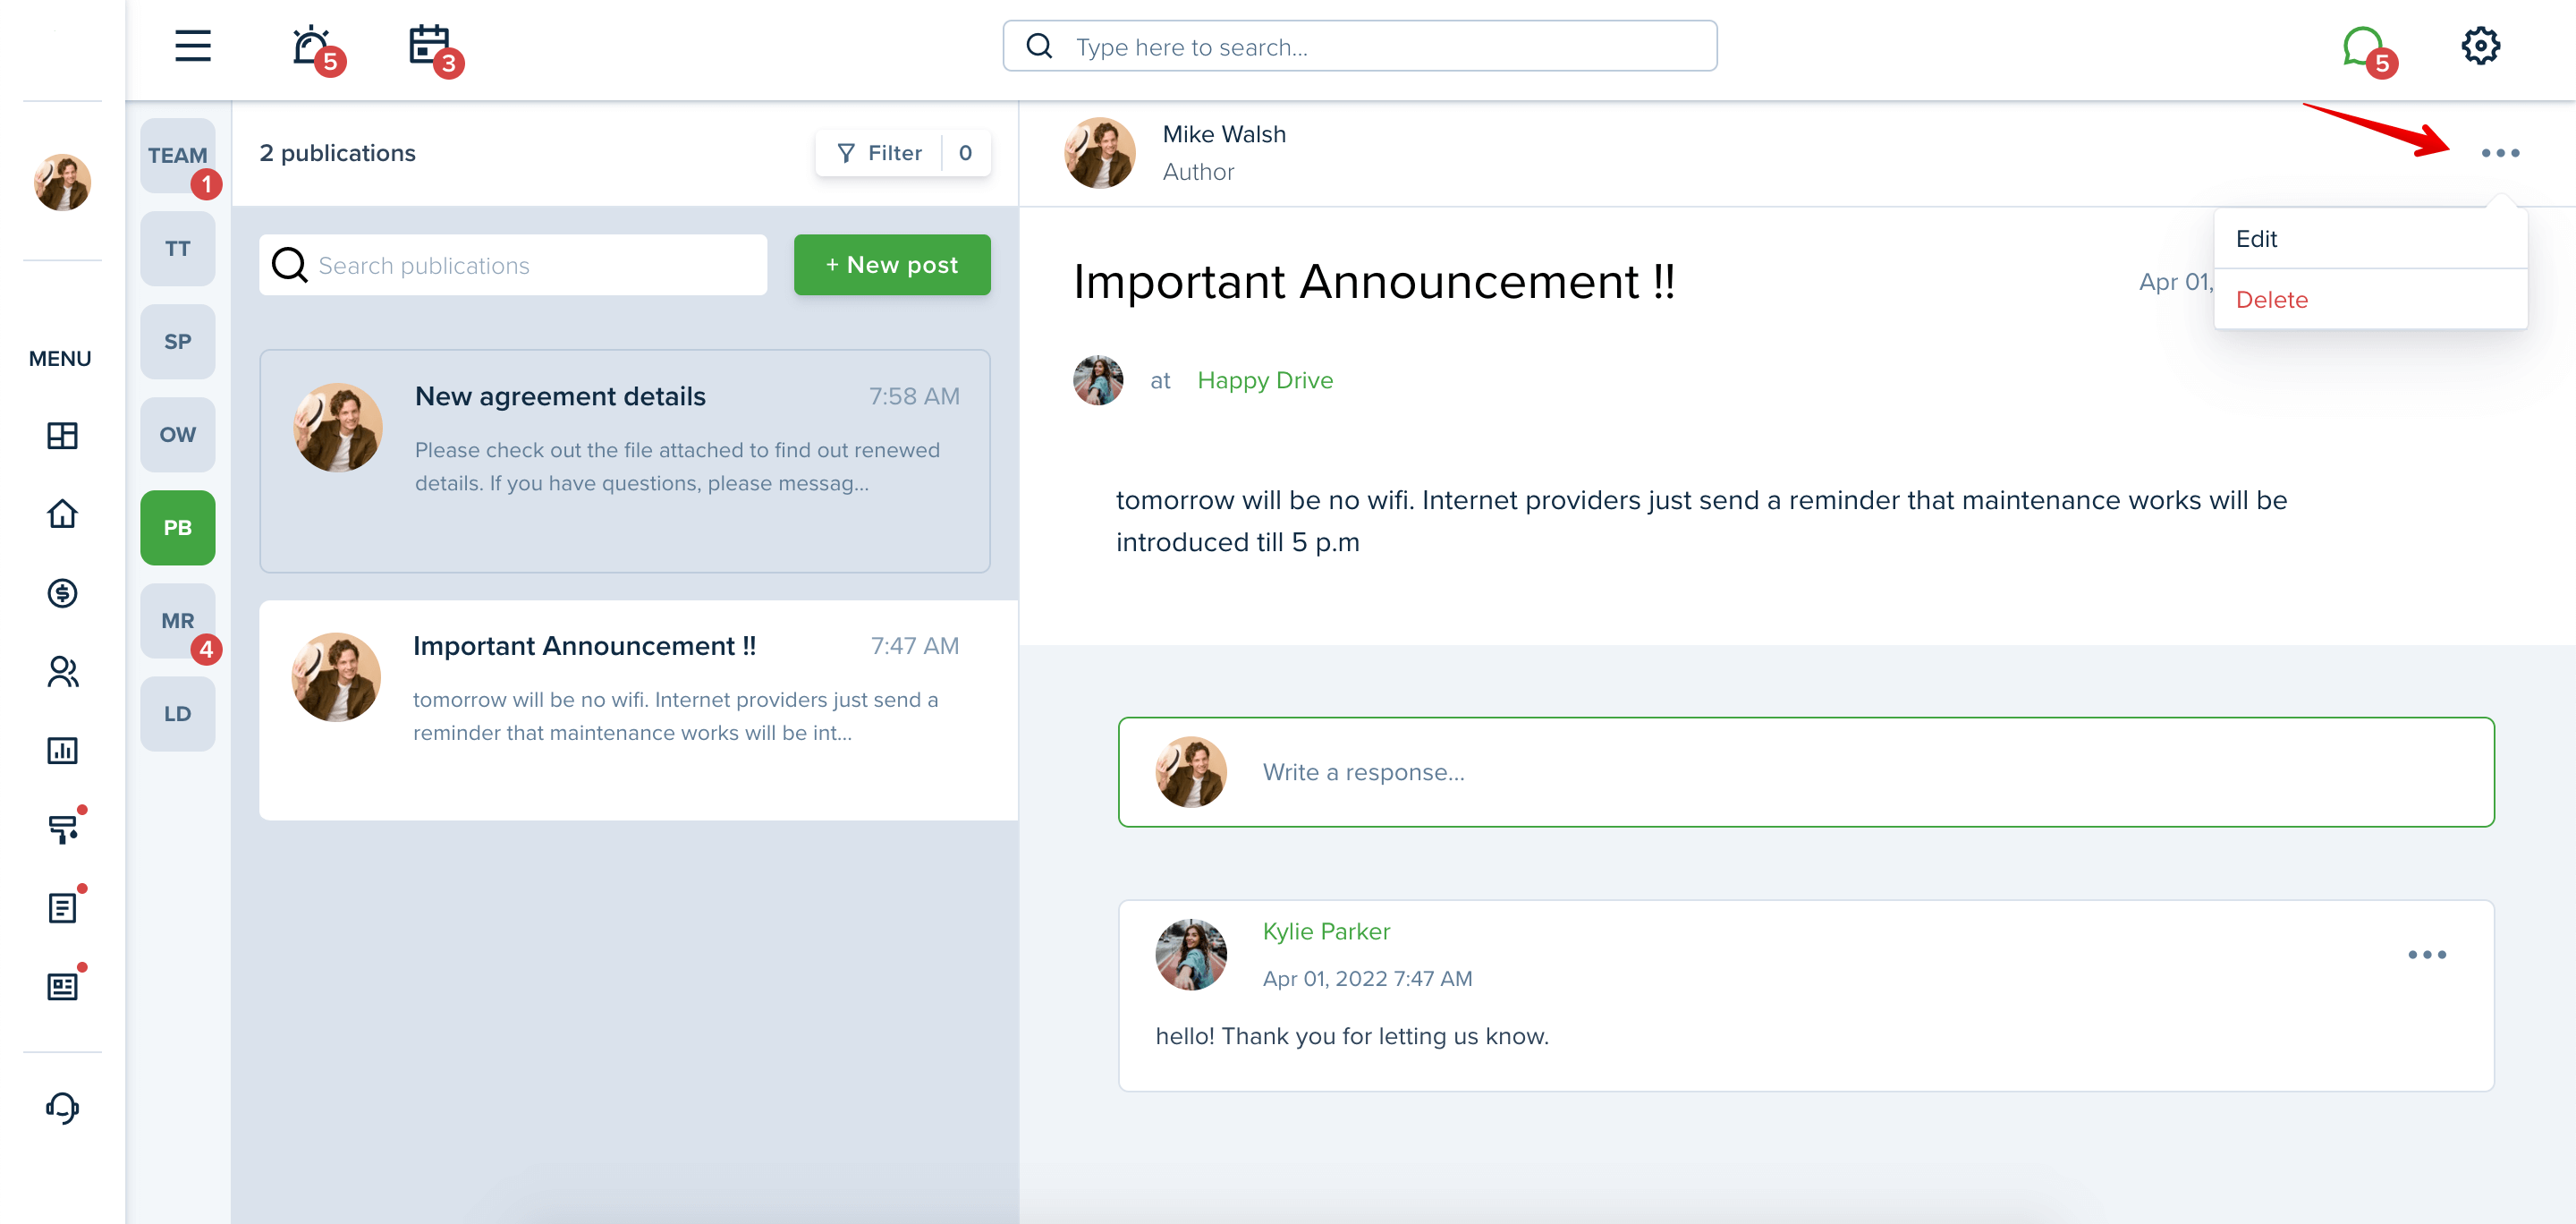Click Kylie Parker comment avatar
Image resolution: width=2576 pixels, height=1224 pixels.
[x=1191, y=954]
